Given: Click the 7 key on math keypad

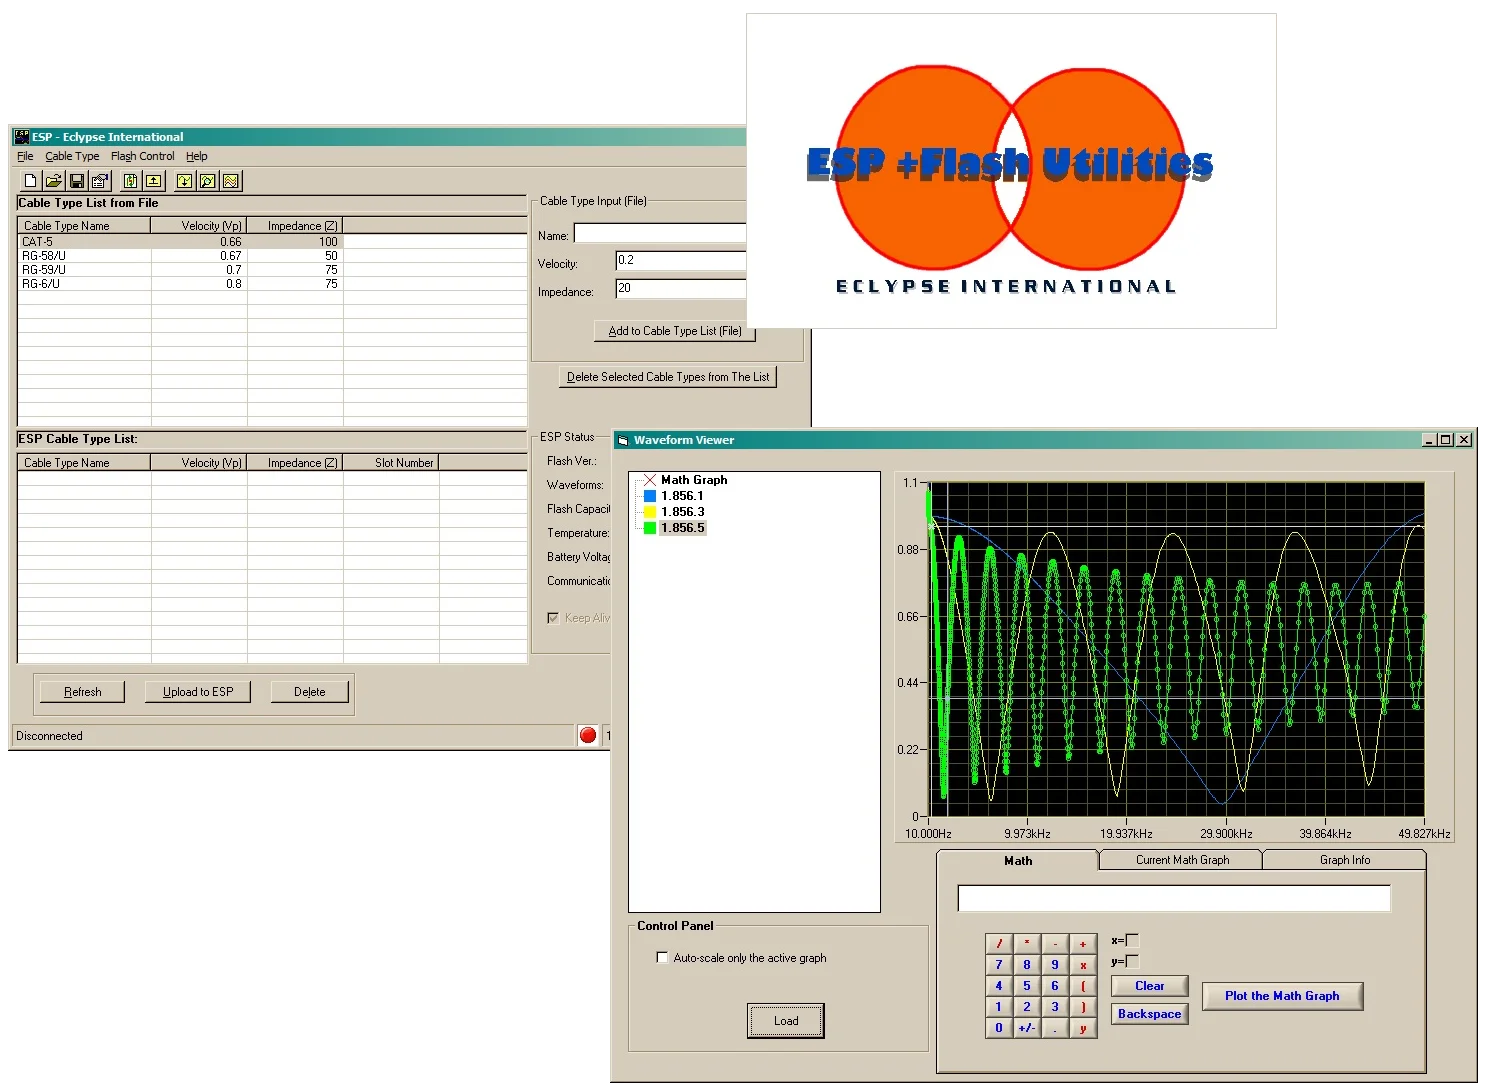Looking at the screenshot, I should (x=998, y=965).
